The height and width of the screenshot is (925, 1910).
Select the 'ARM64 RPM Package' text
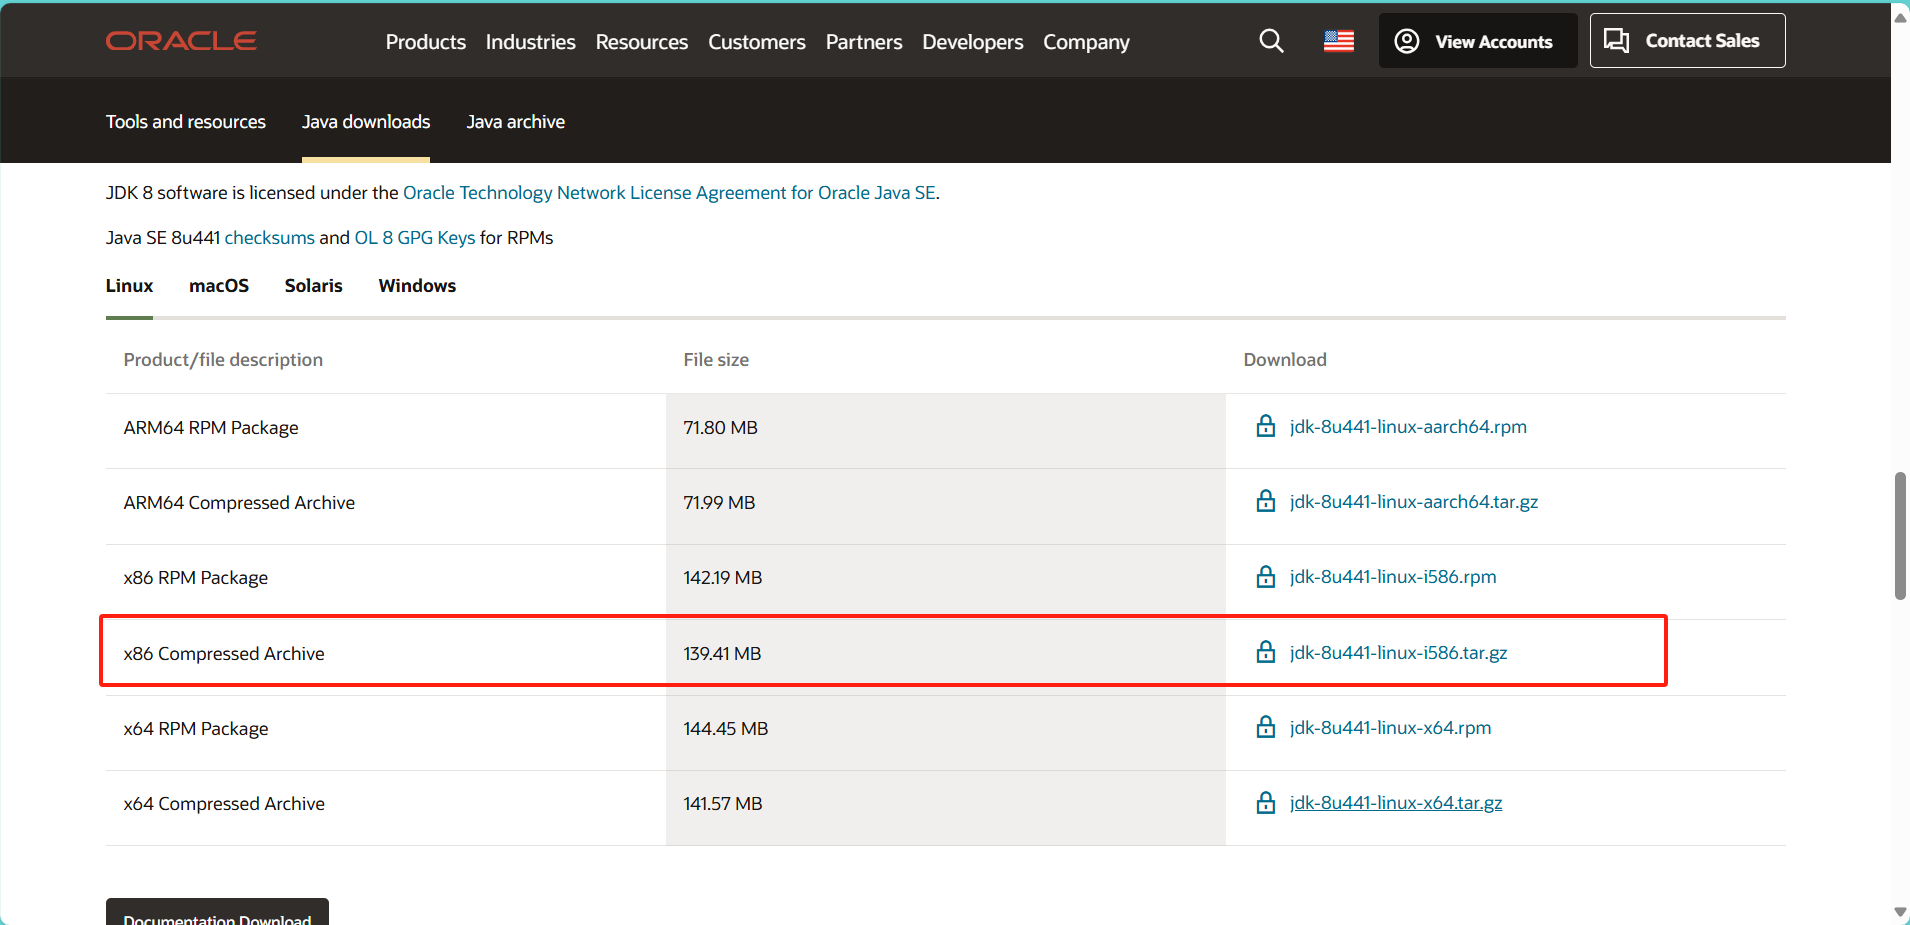(211, 428)
